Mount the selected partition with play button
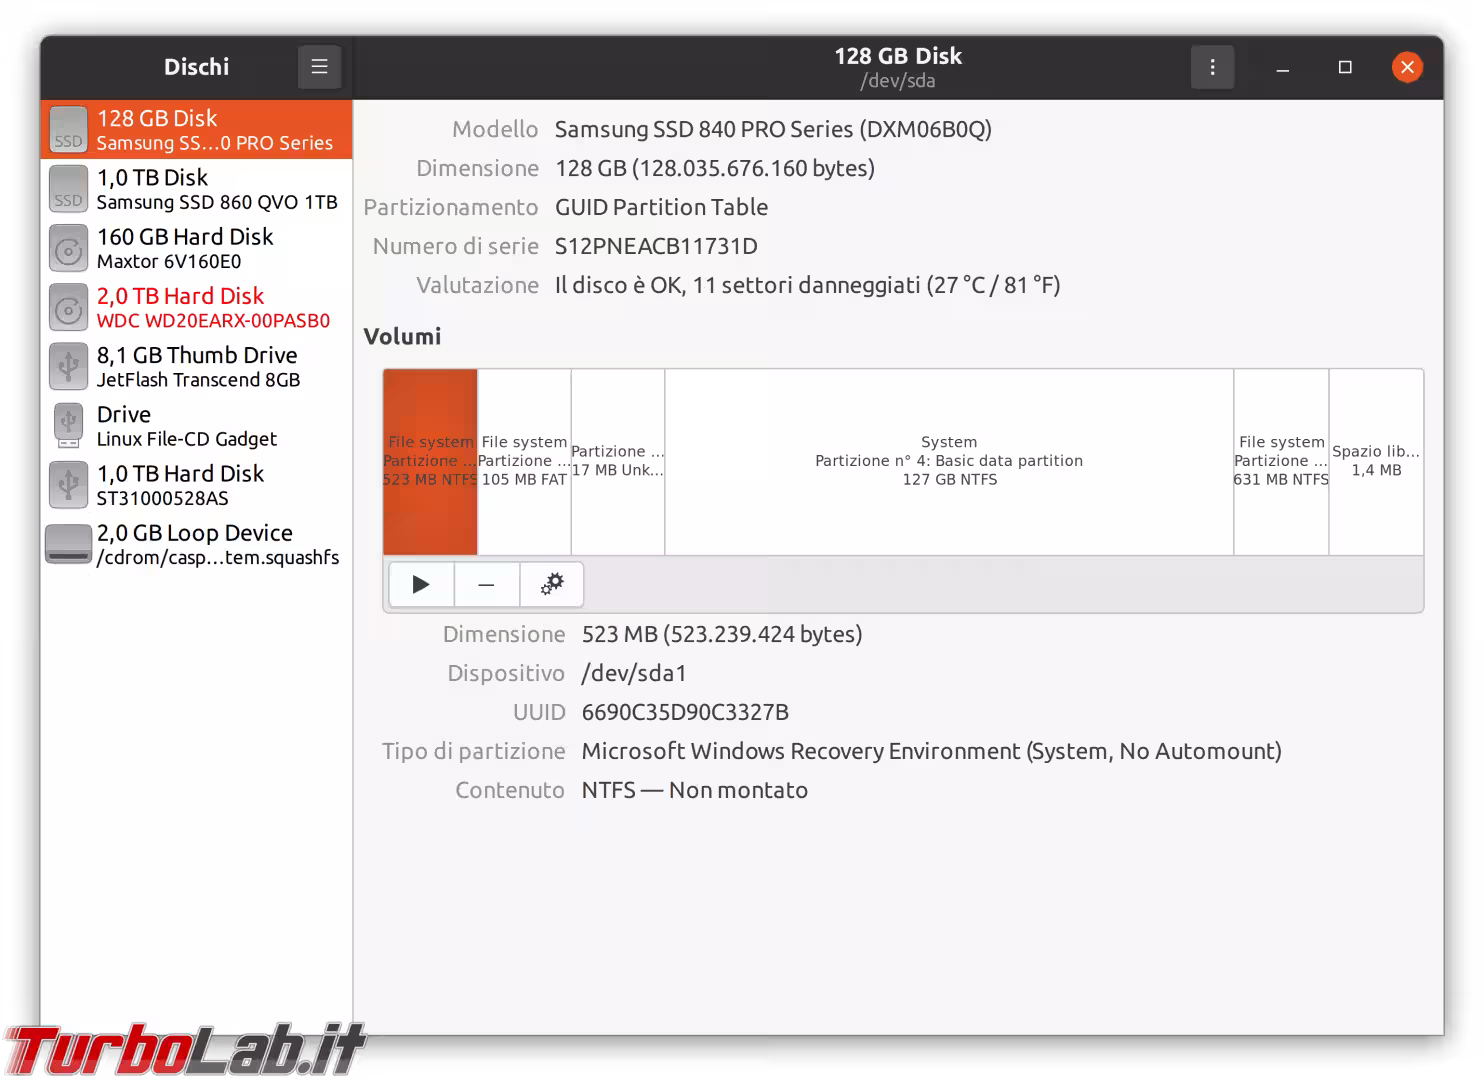1484x1080 pixels. point(421,584)
